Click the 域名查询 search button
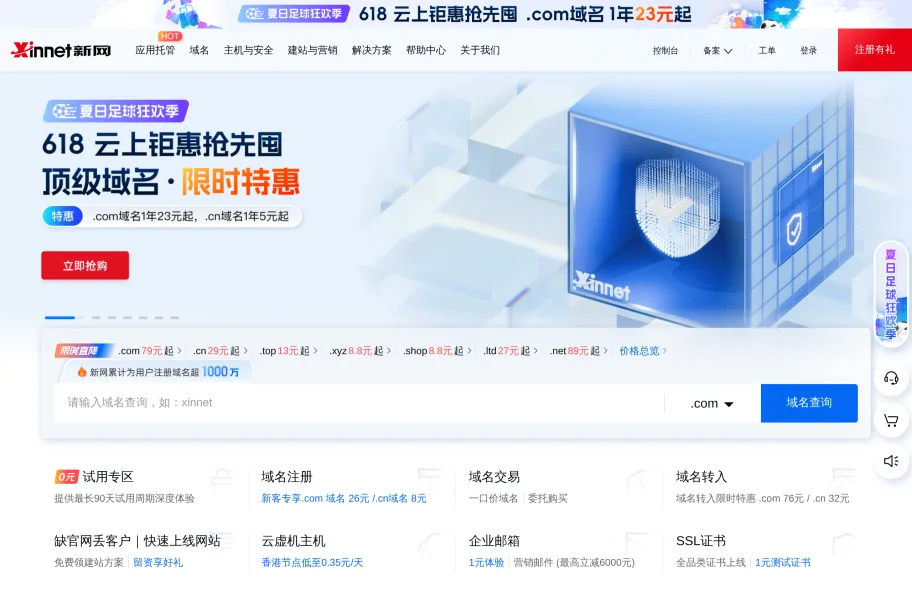This screenshot has width=912, height=600. click(809, 403)
